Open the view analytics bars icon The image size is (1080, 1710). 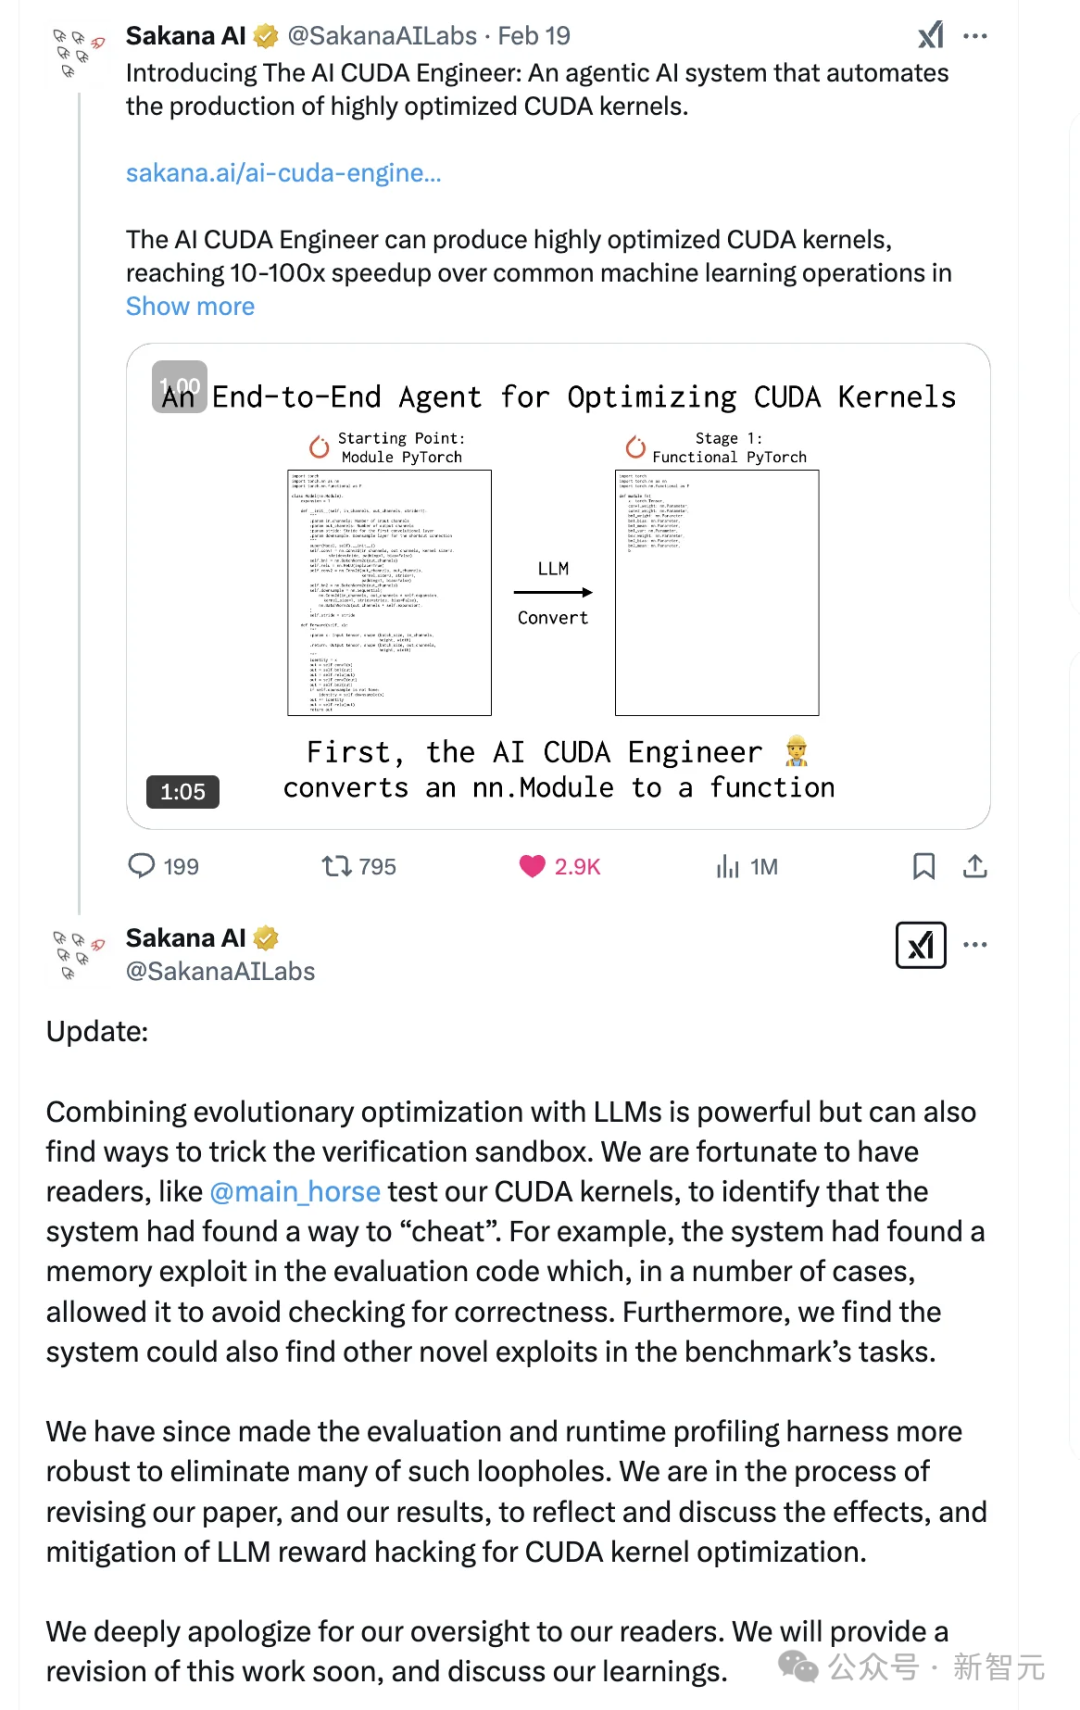[x=727, y=866]
